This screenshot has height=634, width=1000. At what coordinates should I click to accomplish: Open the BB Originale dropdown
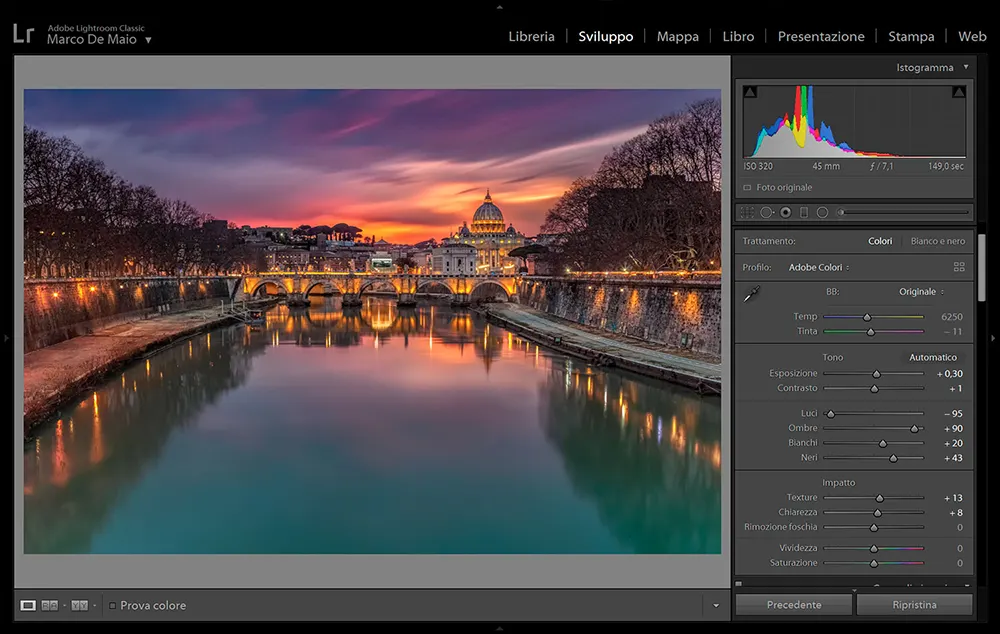(940, 290)
